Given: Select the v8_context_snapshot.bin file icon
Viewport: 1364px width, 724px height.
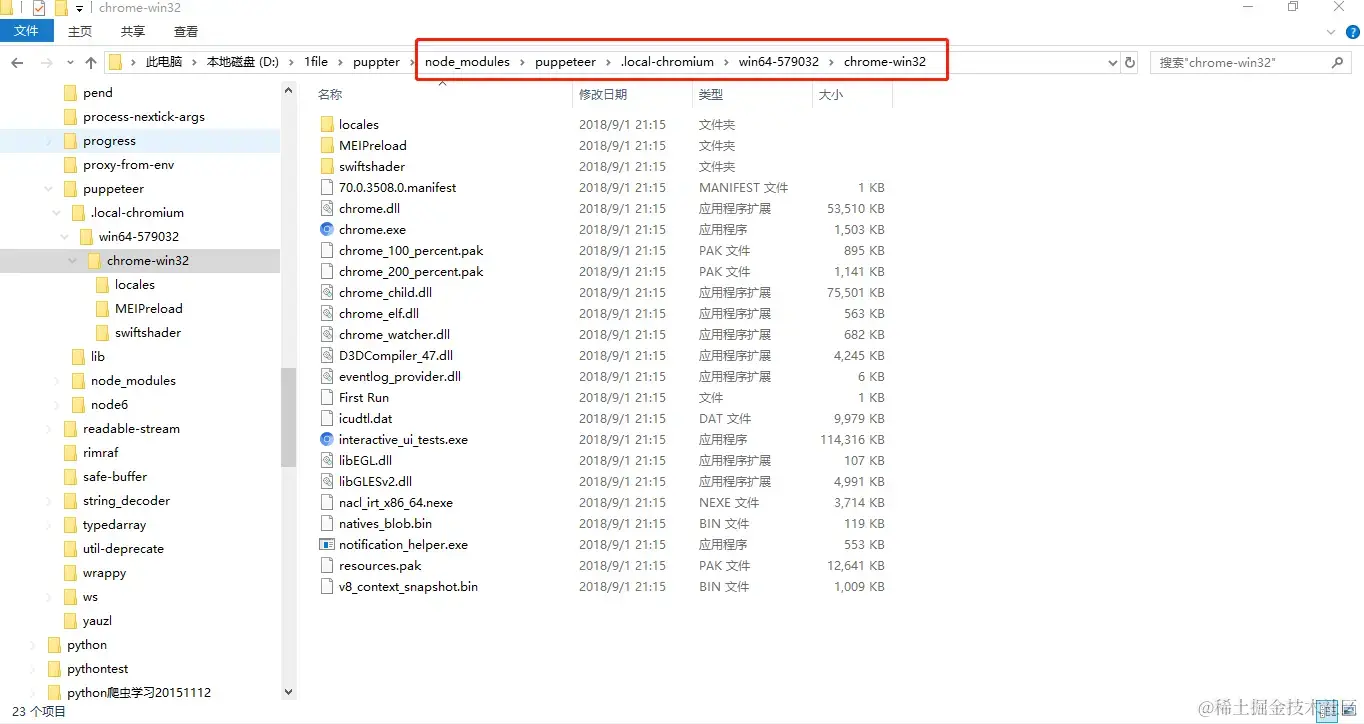Looking at the screenshot, I should 327,587.
